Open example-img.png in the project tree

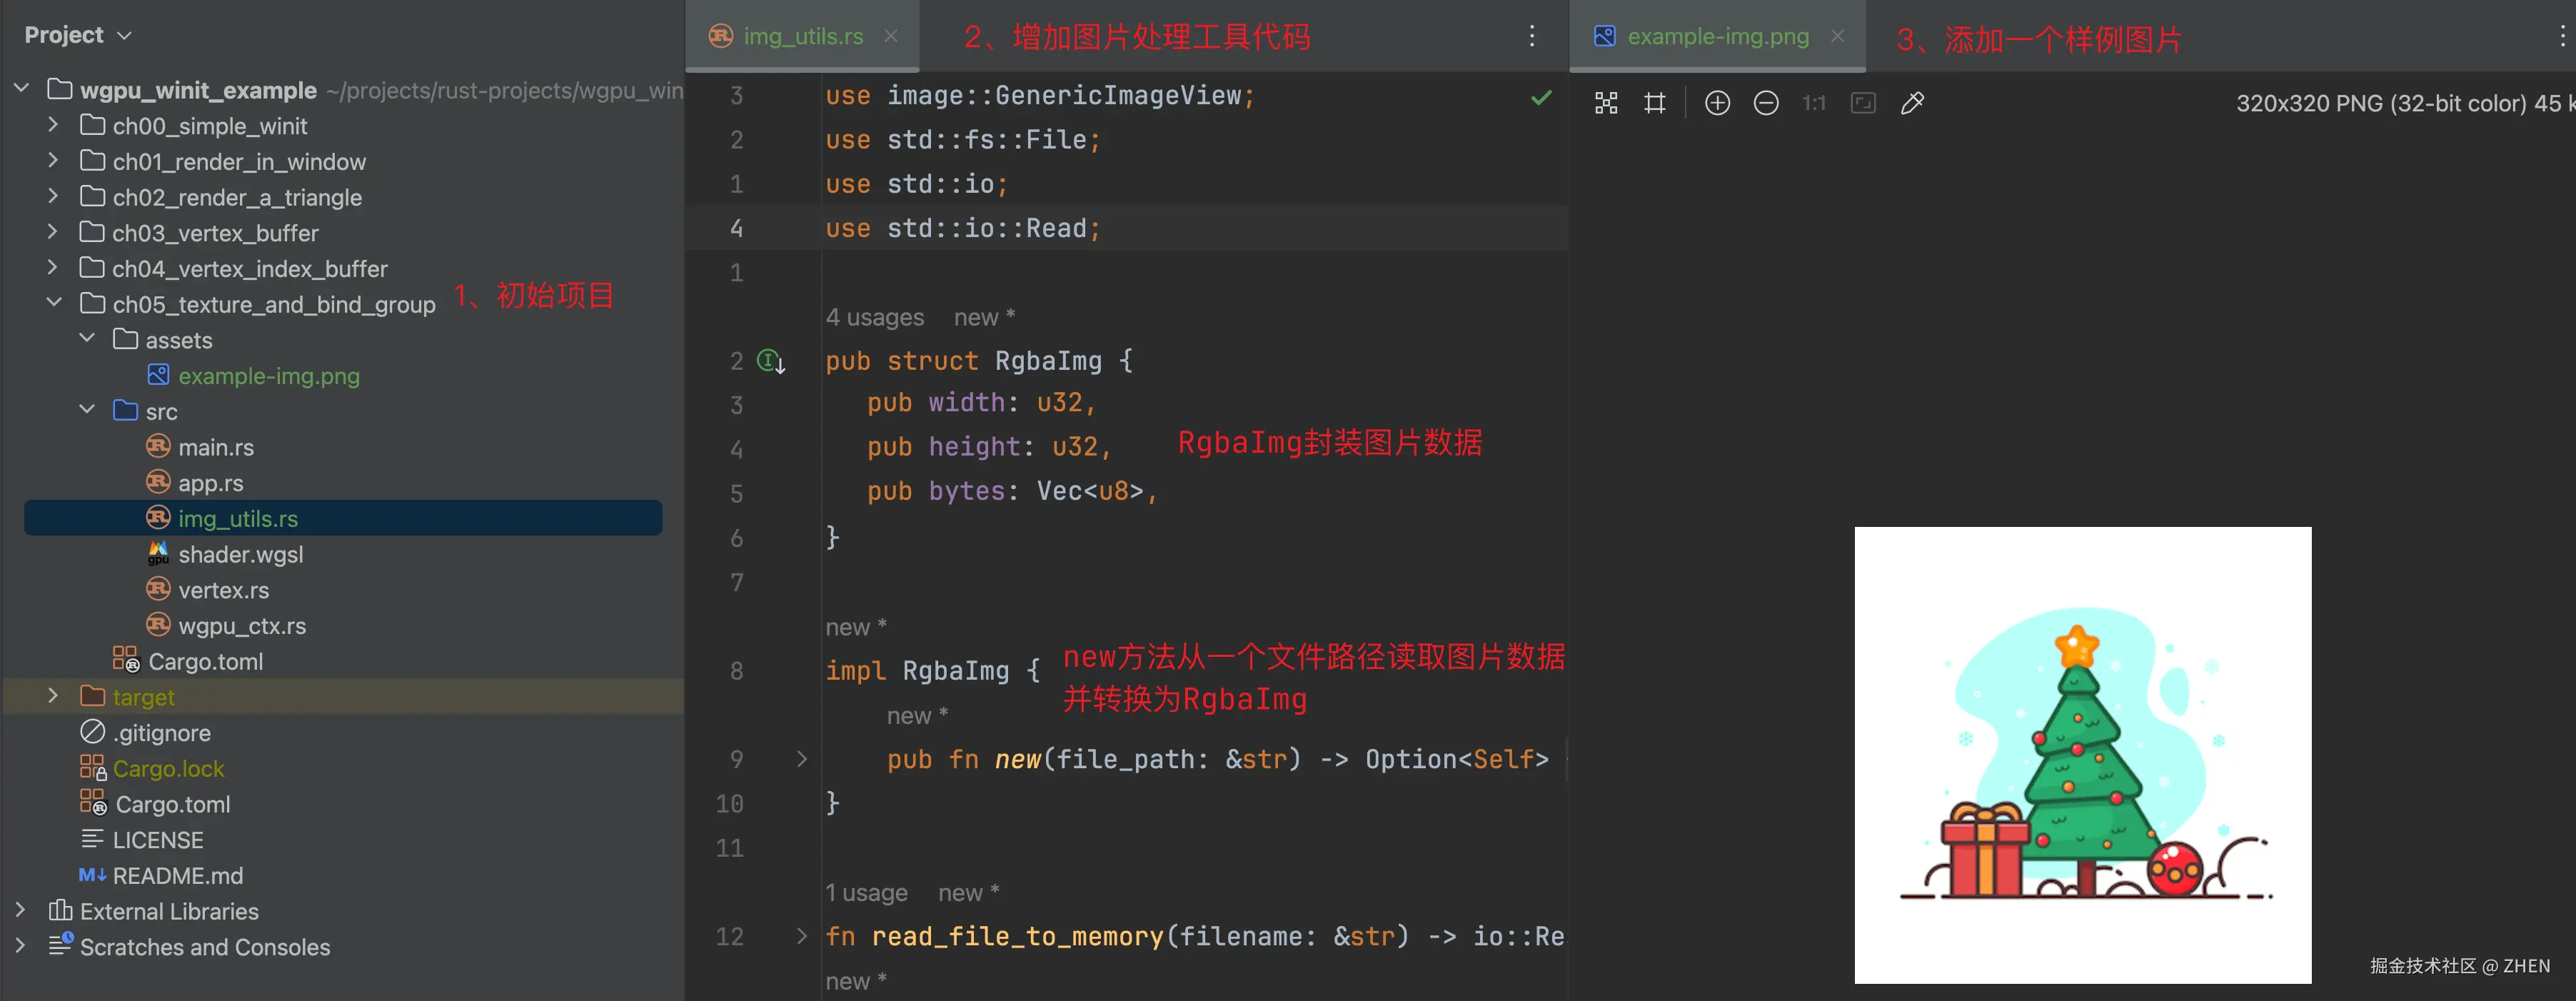click(269, 376)
